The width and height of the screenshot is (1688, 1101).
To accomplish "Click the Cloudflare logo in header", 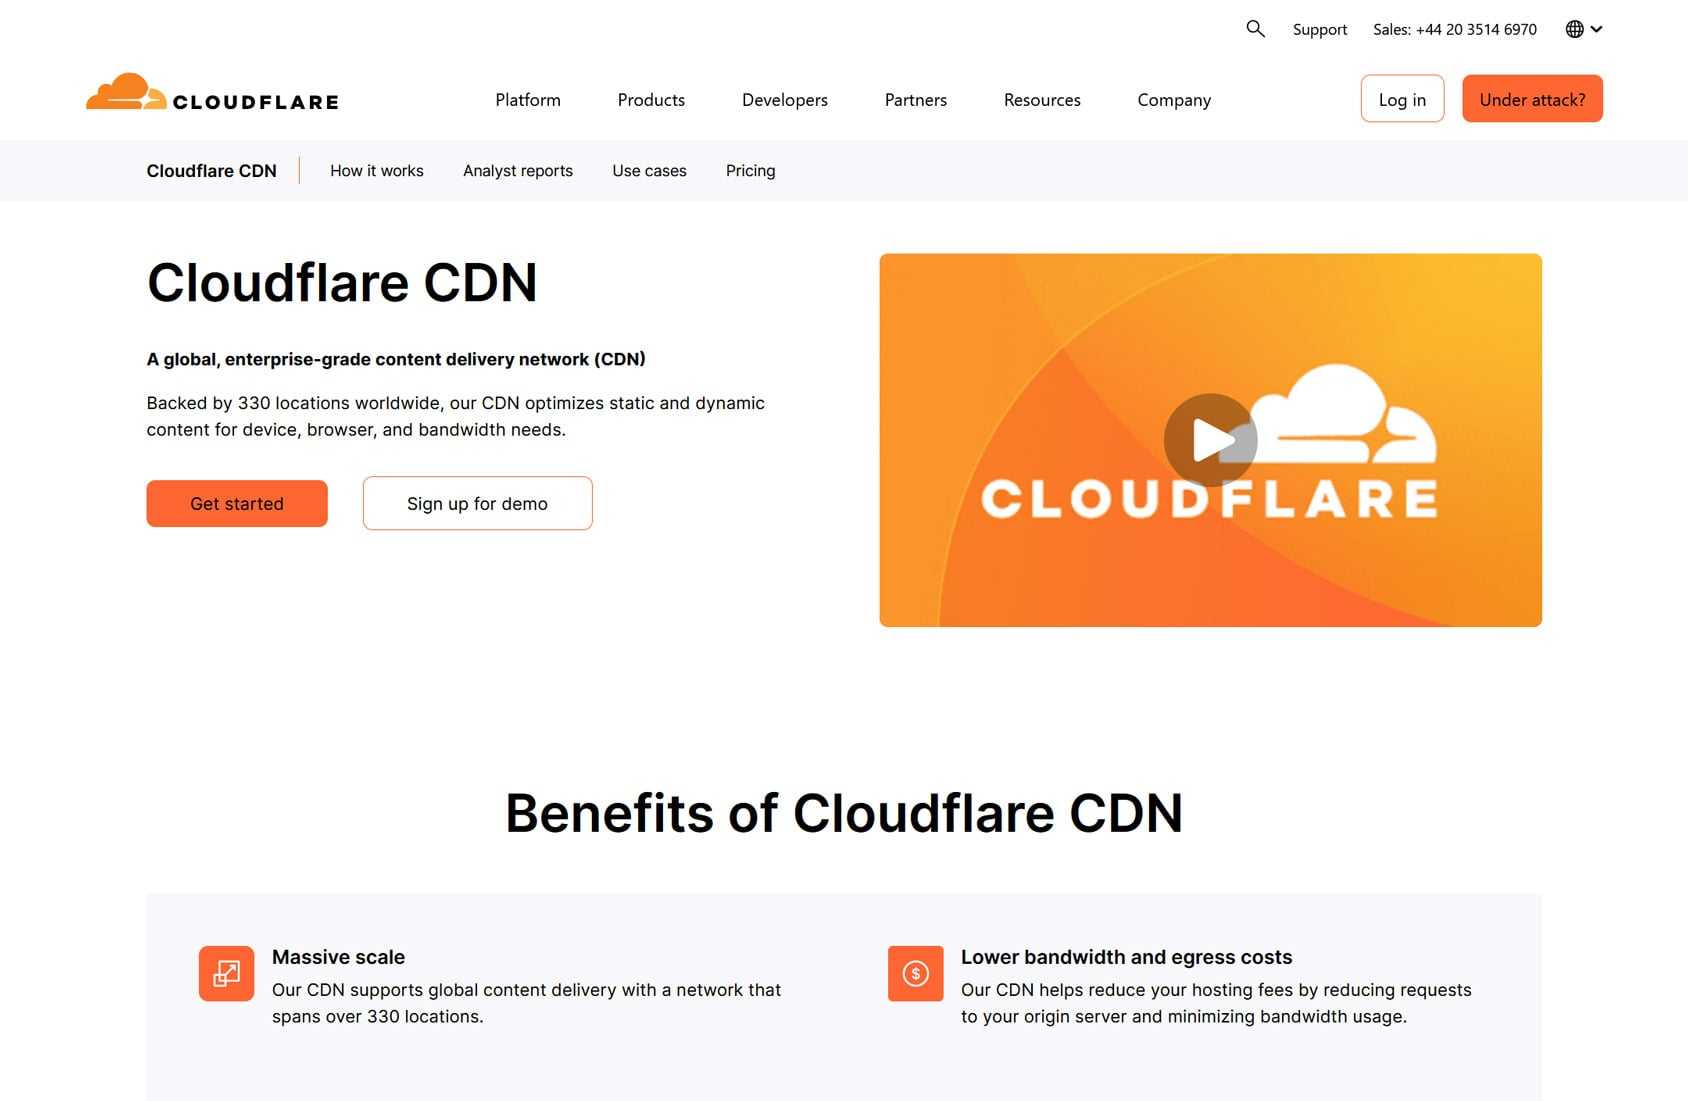I will tap(212, 92).
